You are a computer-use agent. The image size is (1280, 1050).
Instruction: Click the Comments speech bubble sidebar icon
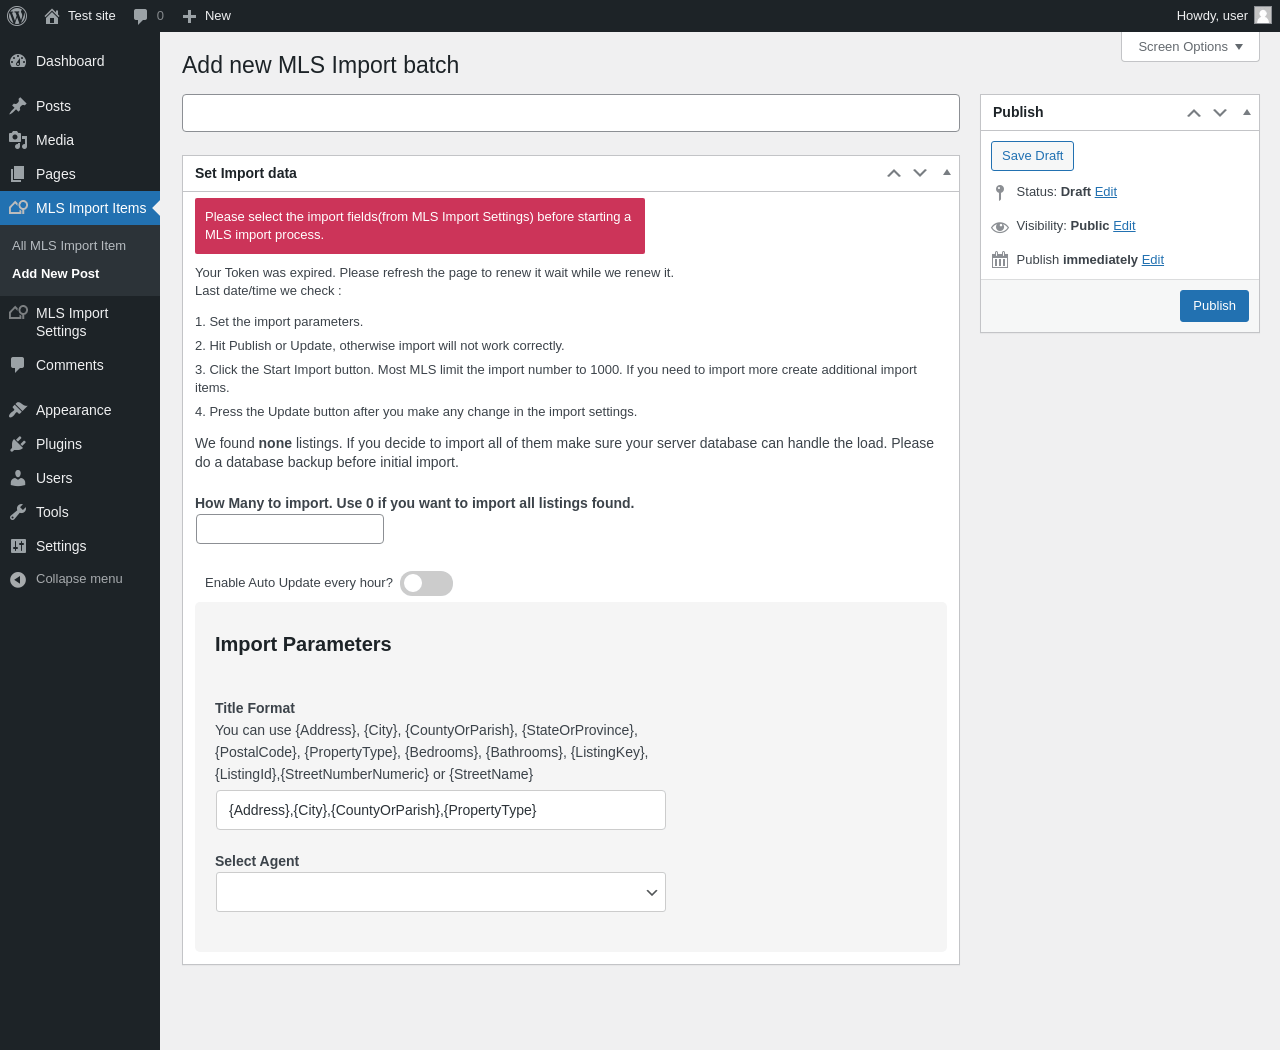(18, 365)
